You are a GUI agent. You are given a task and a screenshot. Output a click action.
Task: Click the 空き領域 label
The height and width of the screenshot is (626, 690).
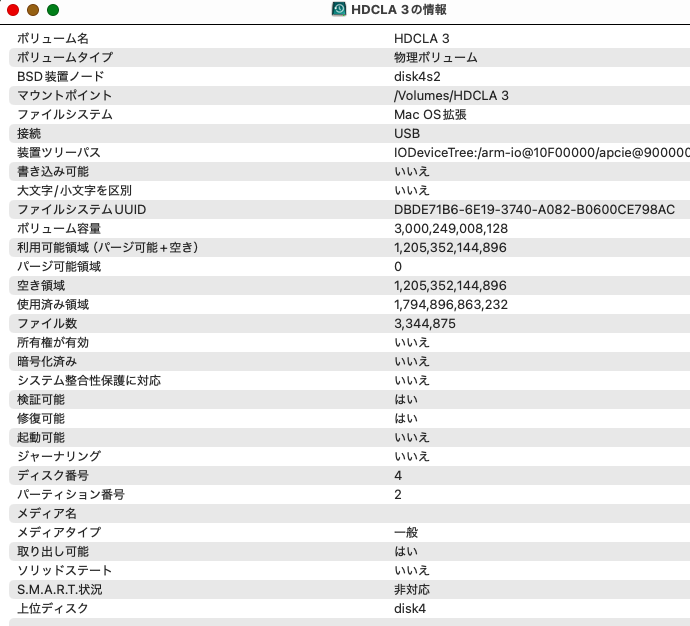coord(41,286)
